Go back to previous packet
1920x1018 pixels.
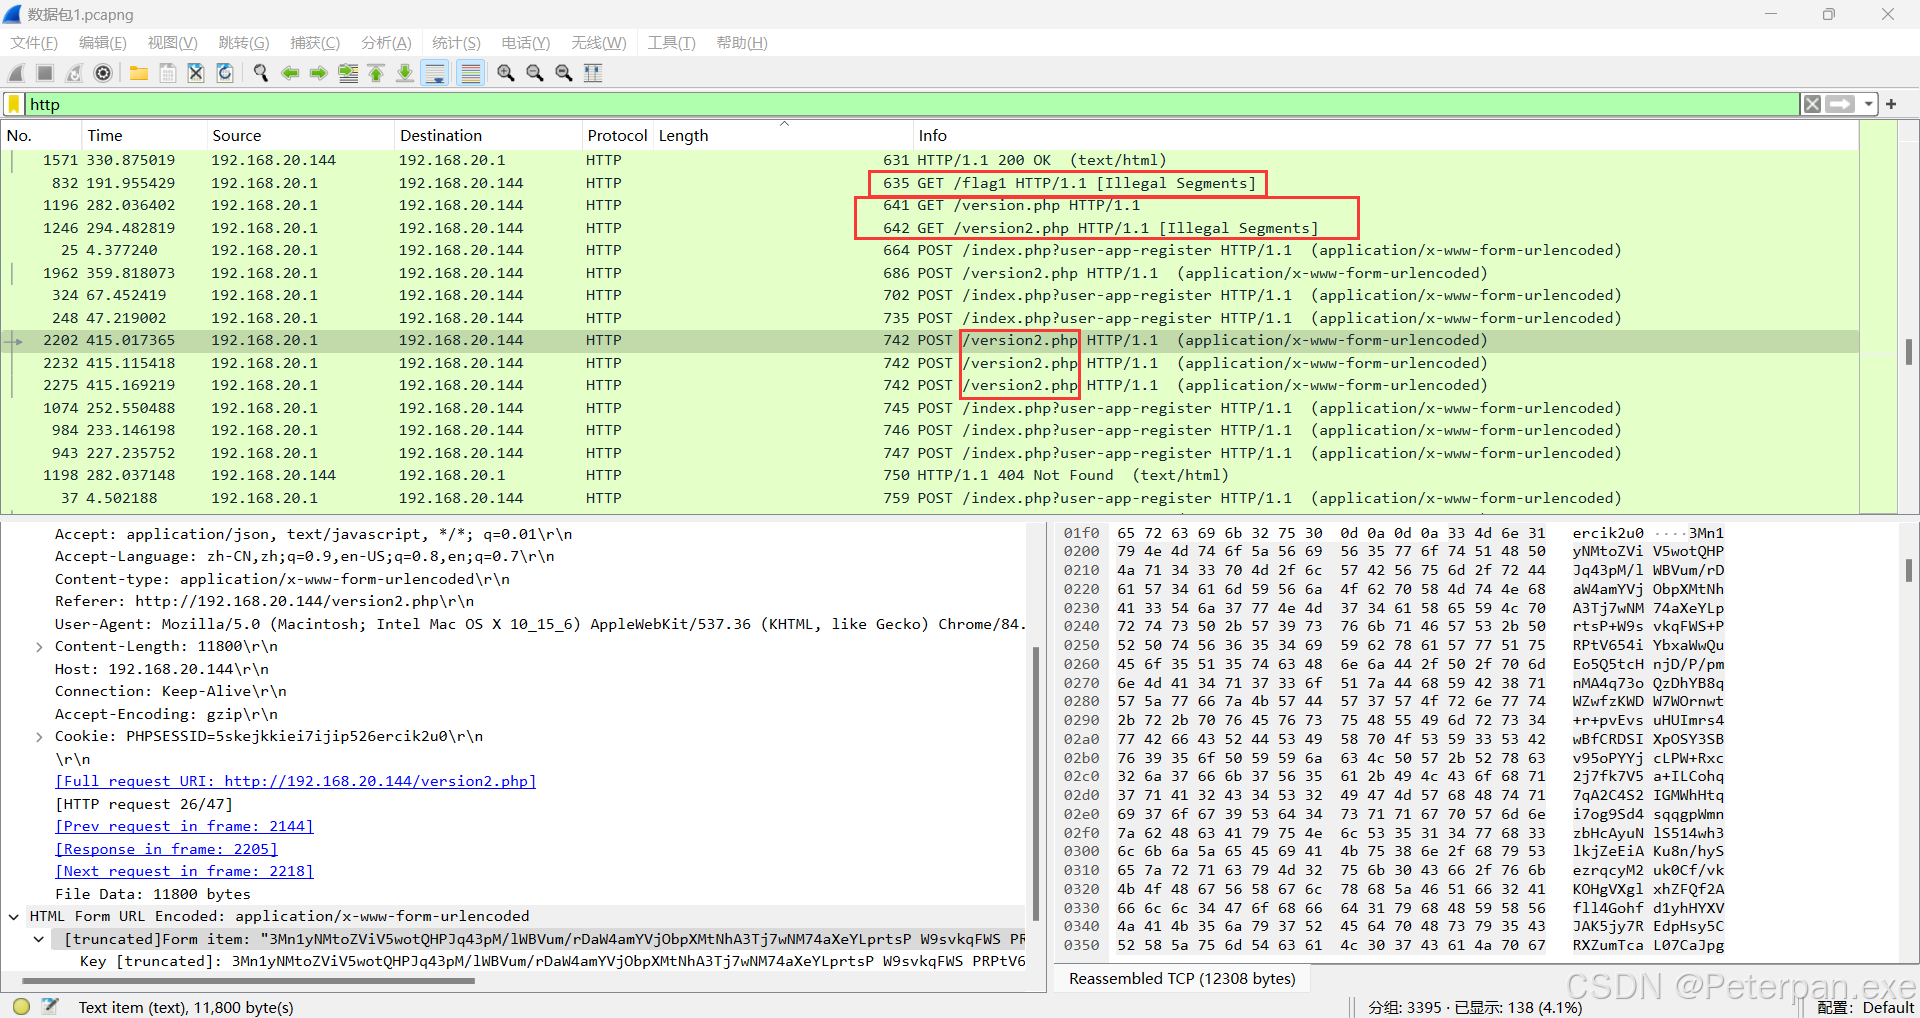[x=290, y=73]
